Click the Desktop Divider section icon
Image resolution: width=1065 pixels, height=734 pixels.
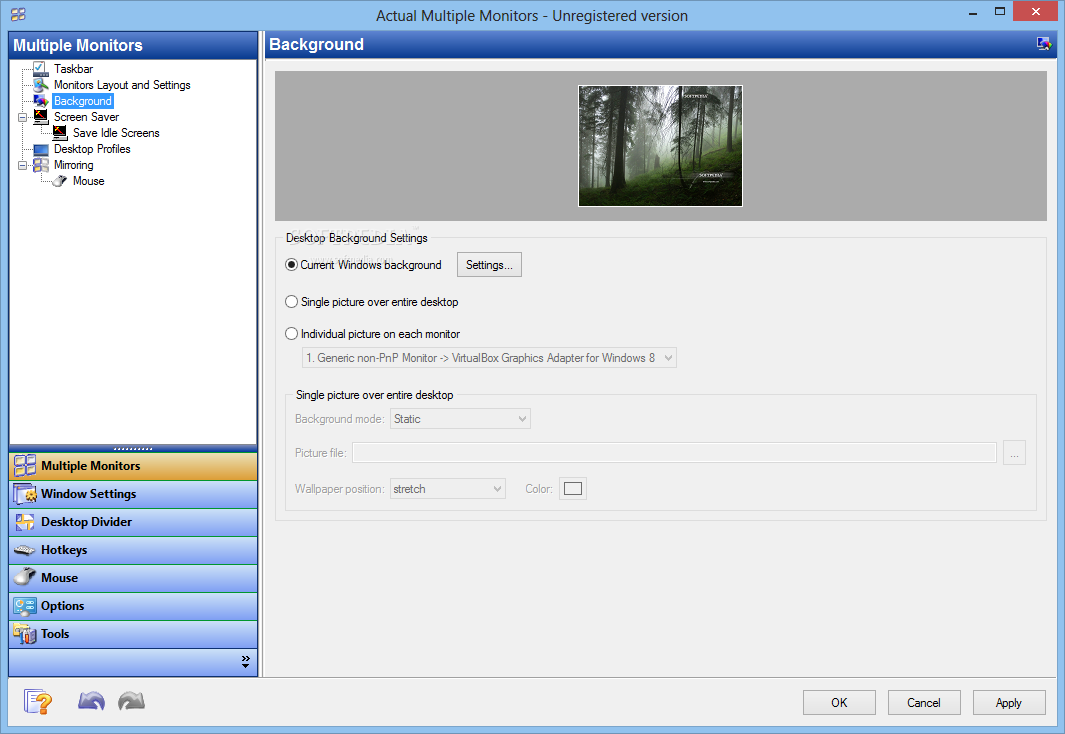point(25,521)
